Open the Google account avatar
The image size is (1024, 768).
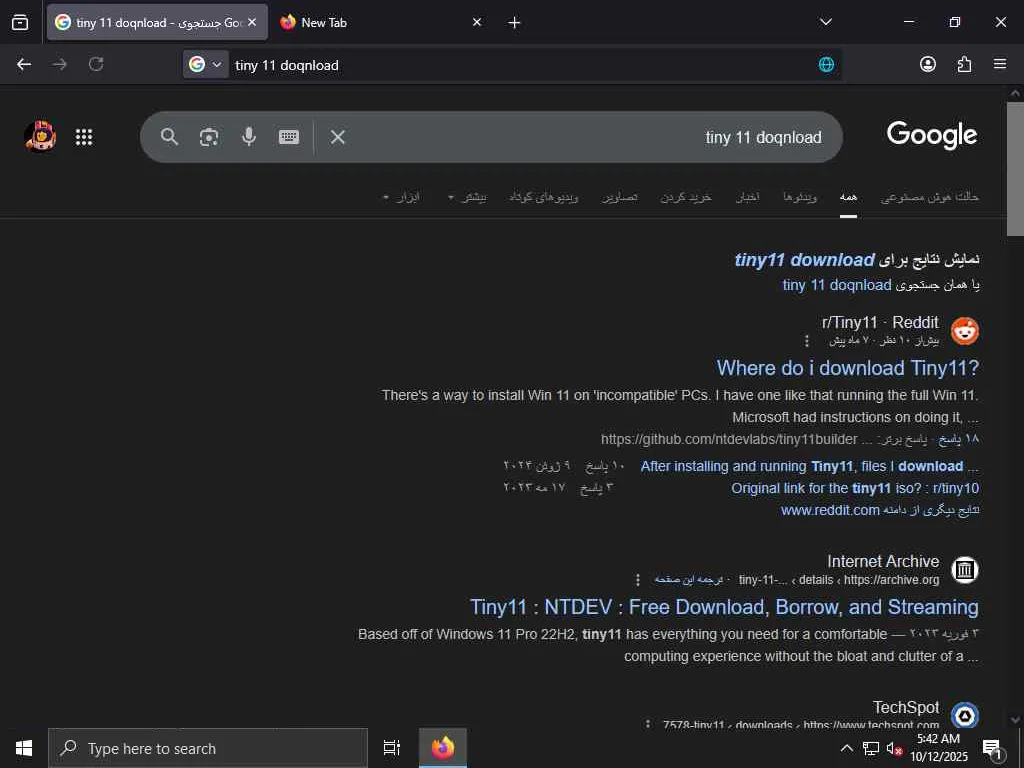pos(40,136)
